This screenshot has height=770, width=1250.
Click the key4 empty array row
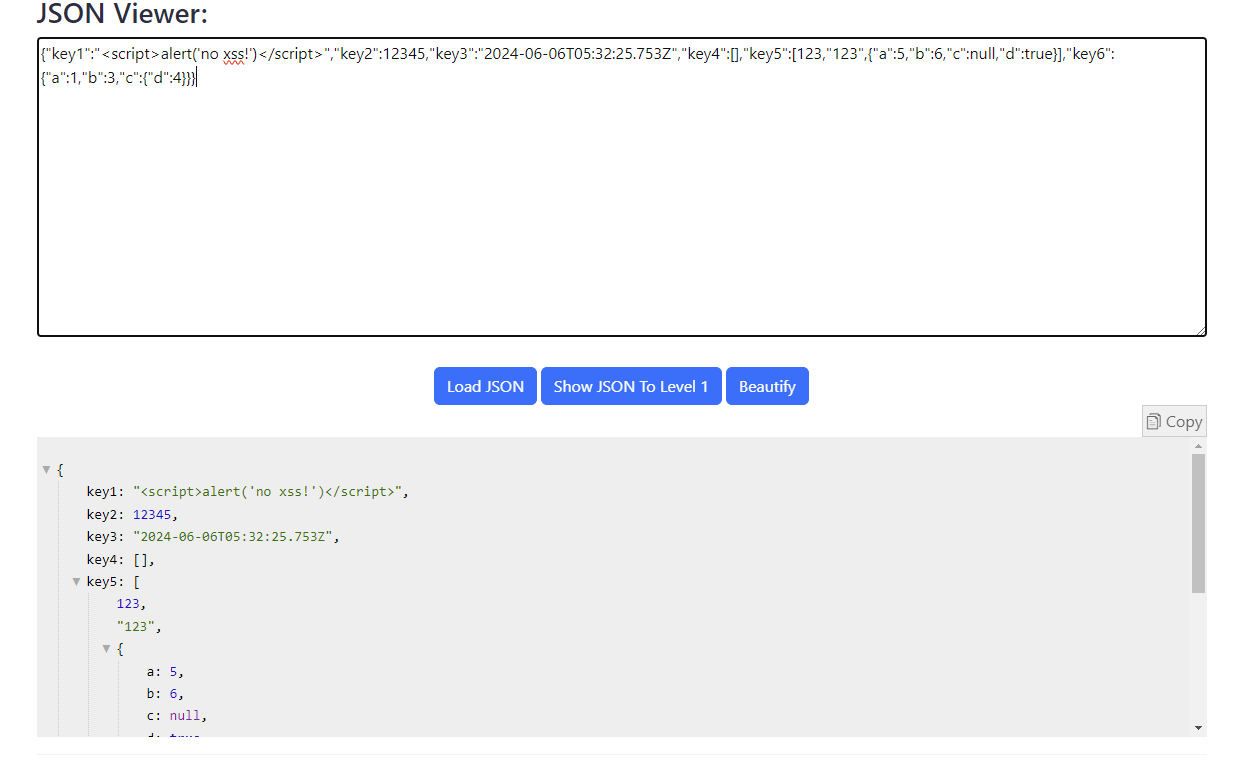[x=121, y=560]
